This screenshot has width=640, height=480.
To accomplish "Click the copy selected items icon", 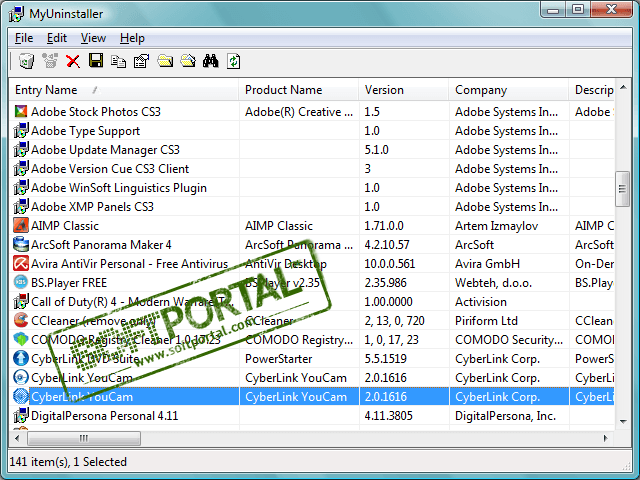I will click(x=118, y=61).
